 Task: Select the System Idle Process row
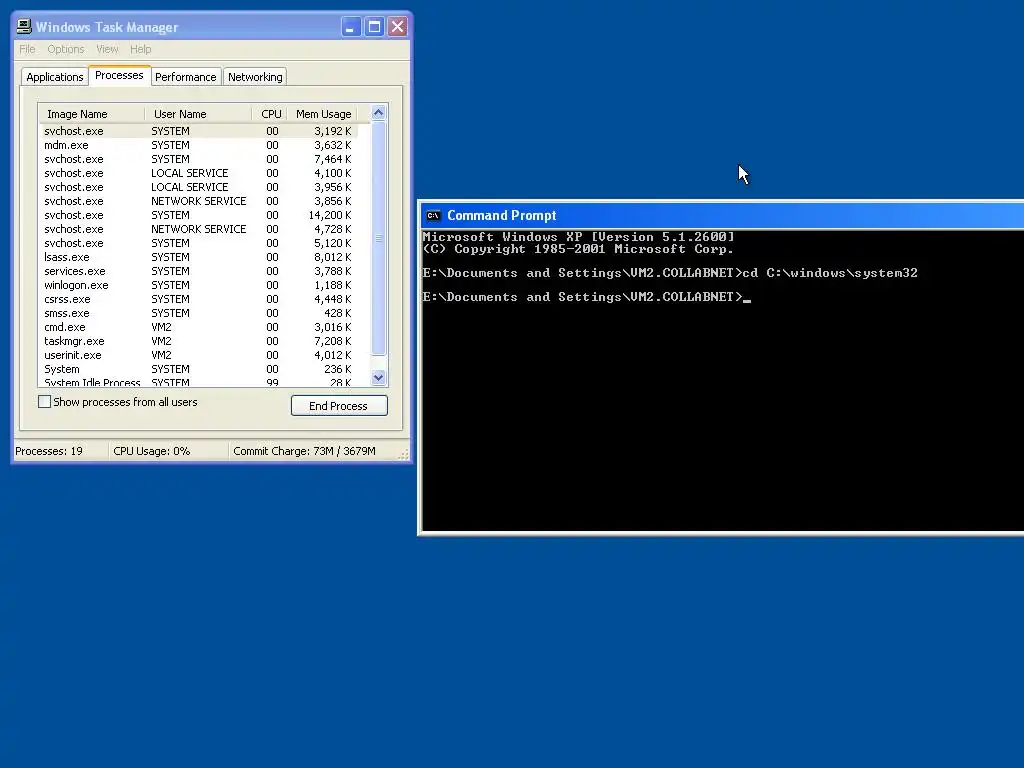click(x=199, y=382)
